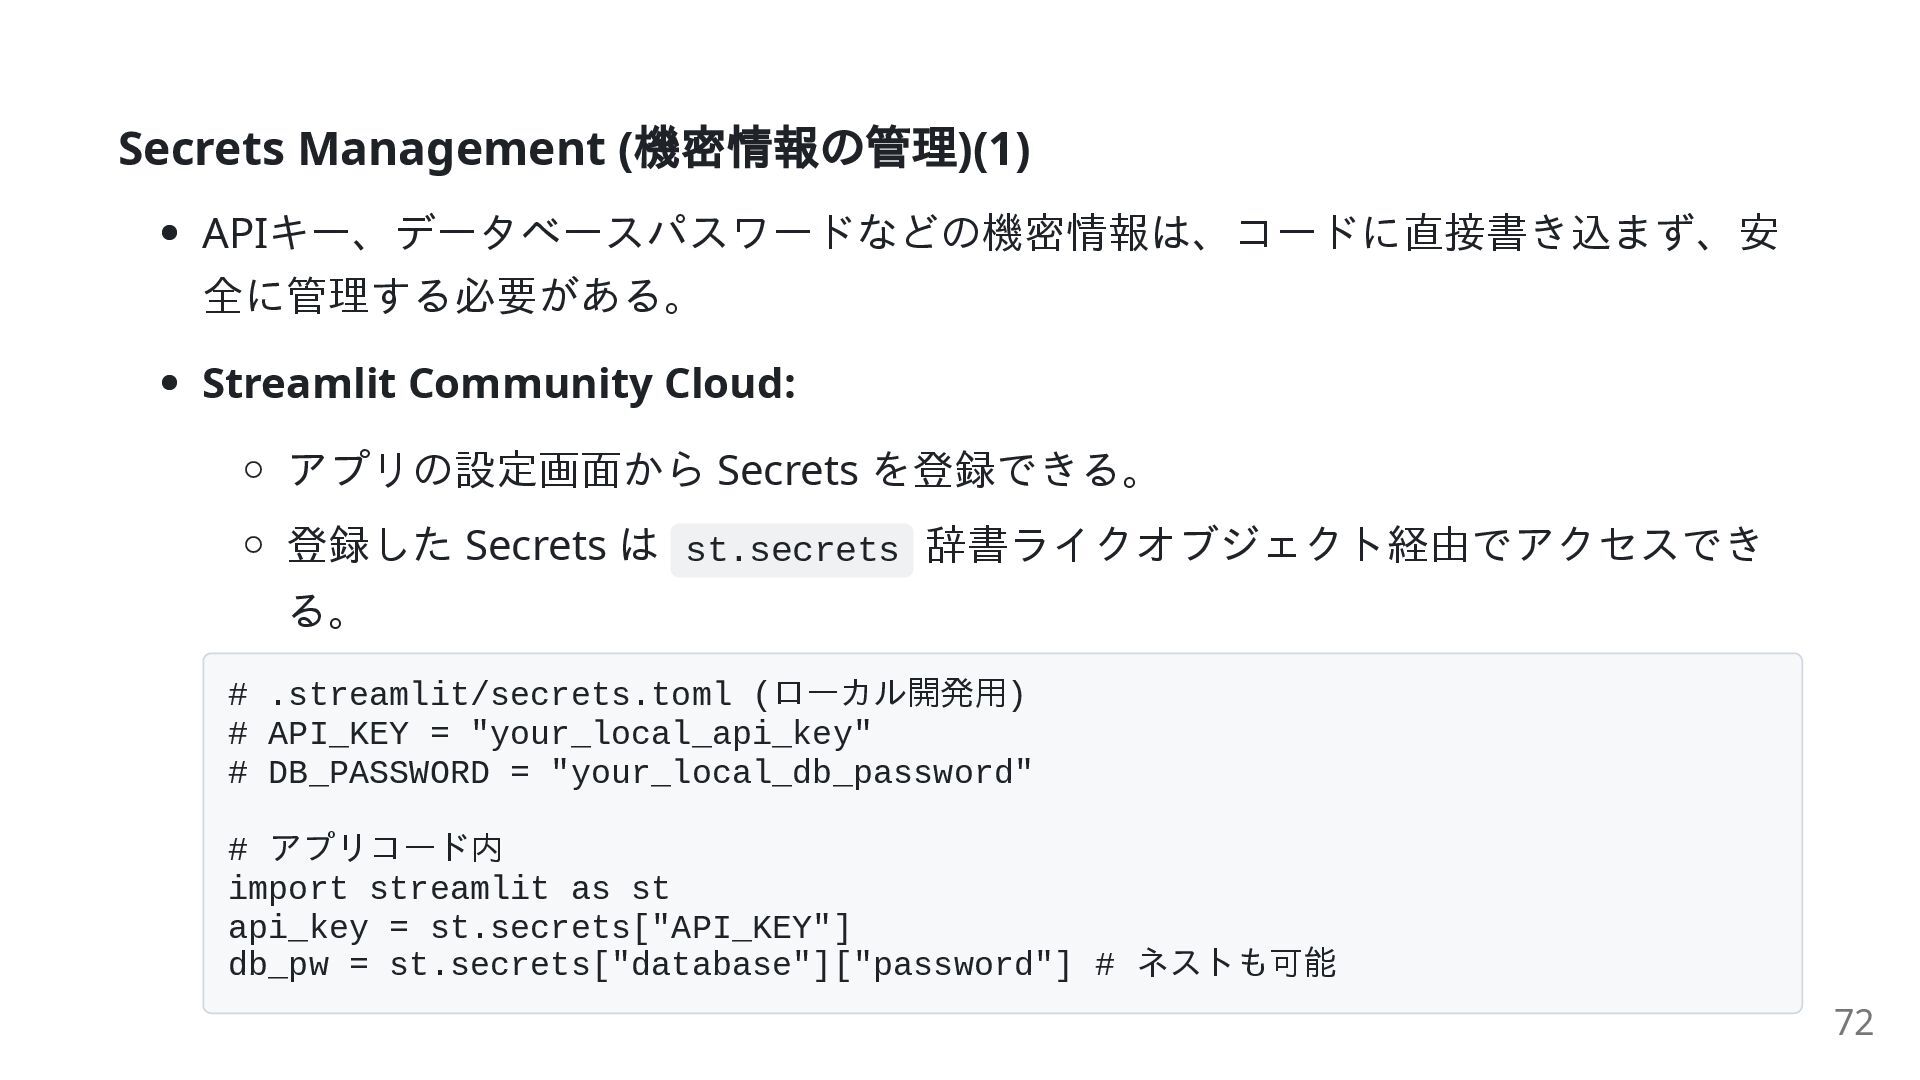Click the "api_key = st.secrets" code line
Image resolution: width=1920 pixels, height=1080 pixels.
click(539, 928)
